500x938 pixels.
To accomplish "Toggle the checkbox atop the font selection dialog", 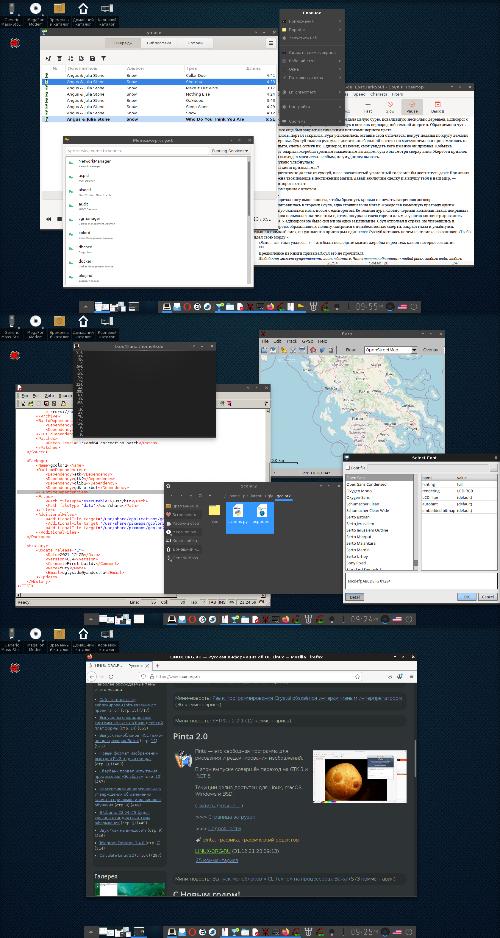I will [x=348, y=467].
